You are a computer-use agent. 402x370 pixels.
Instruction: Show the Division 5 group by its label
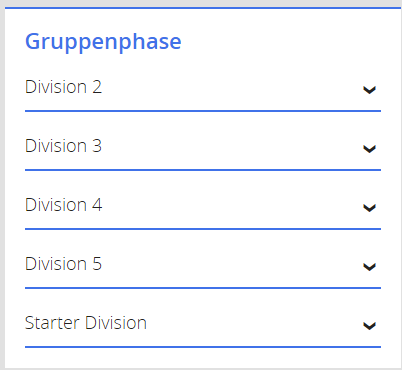63,264
